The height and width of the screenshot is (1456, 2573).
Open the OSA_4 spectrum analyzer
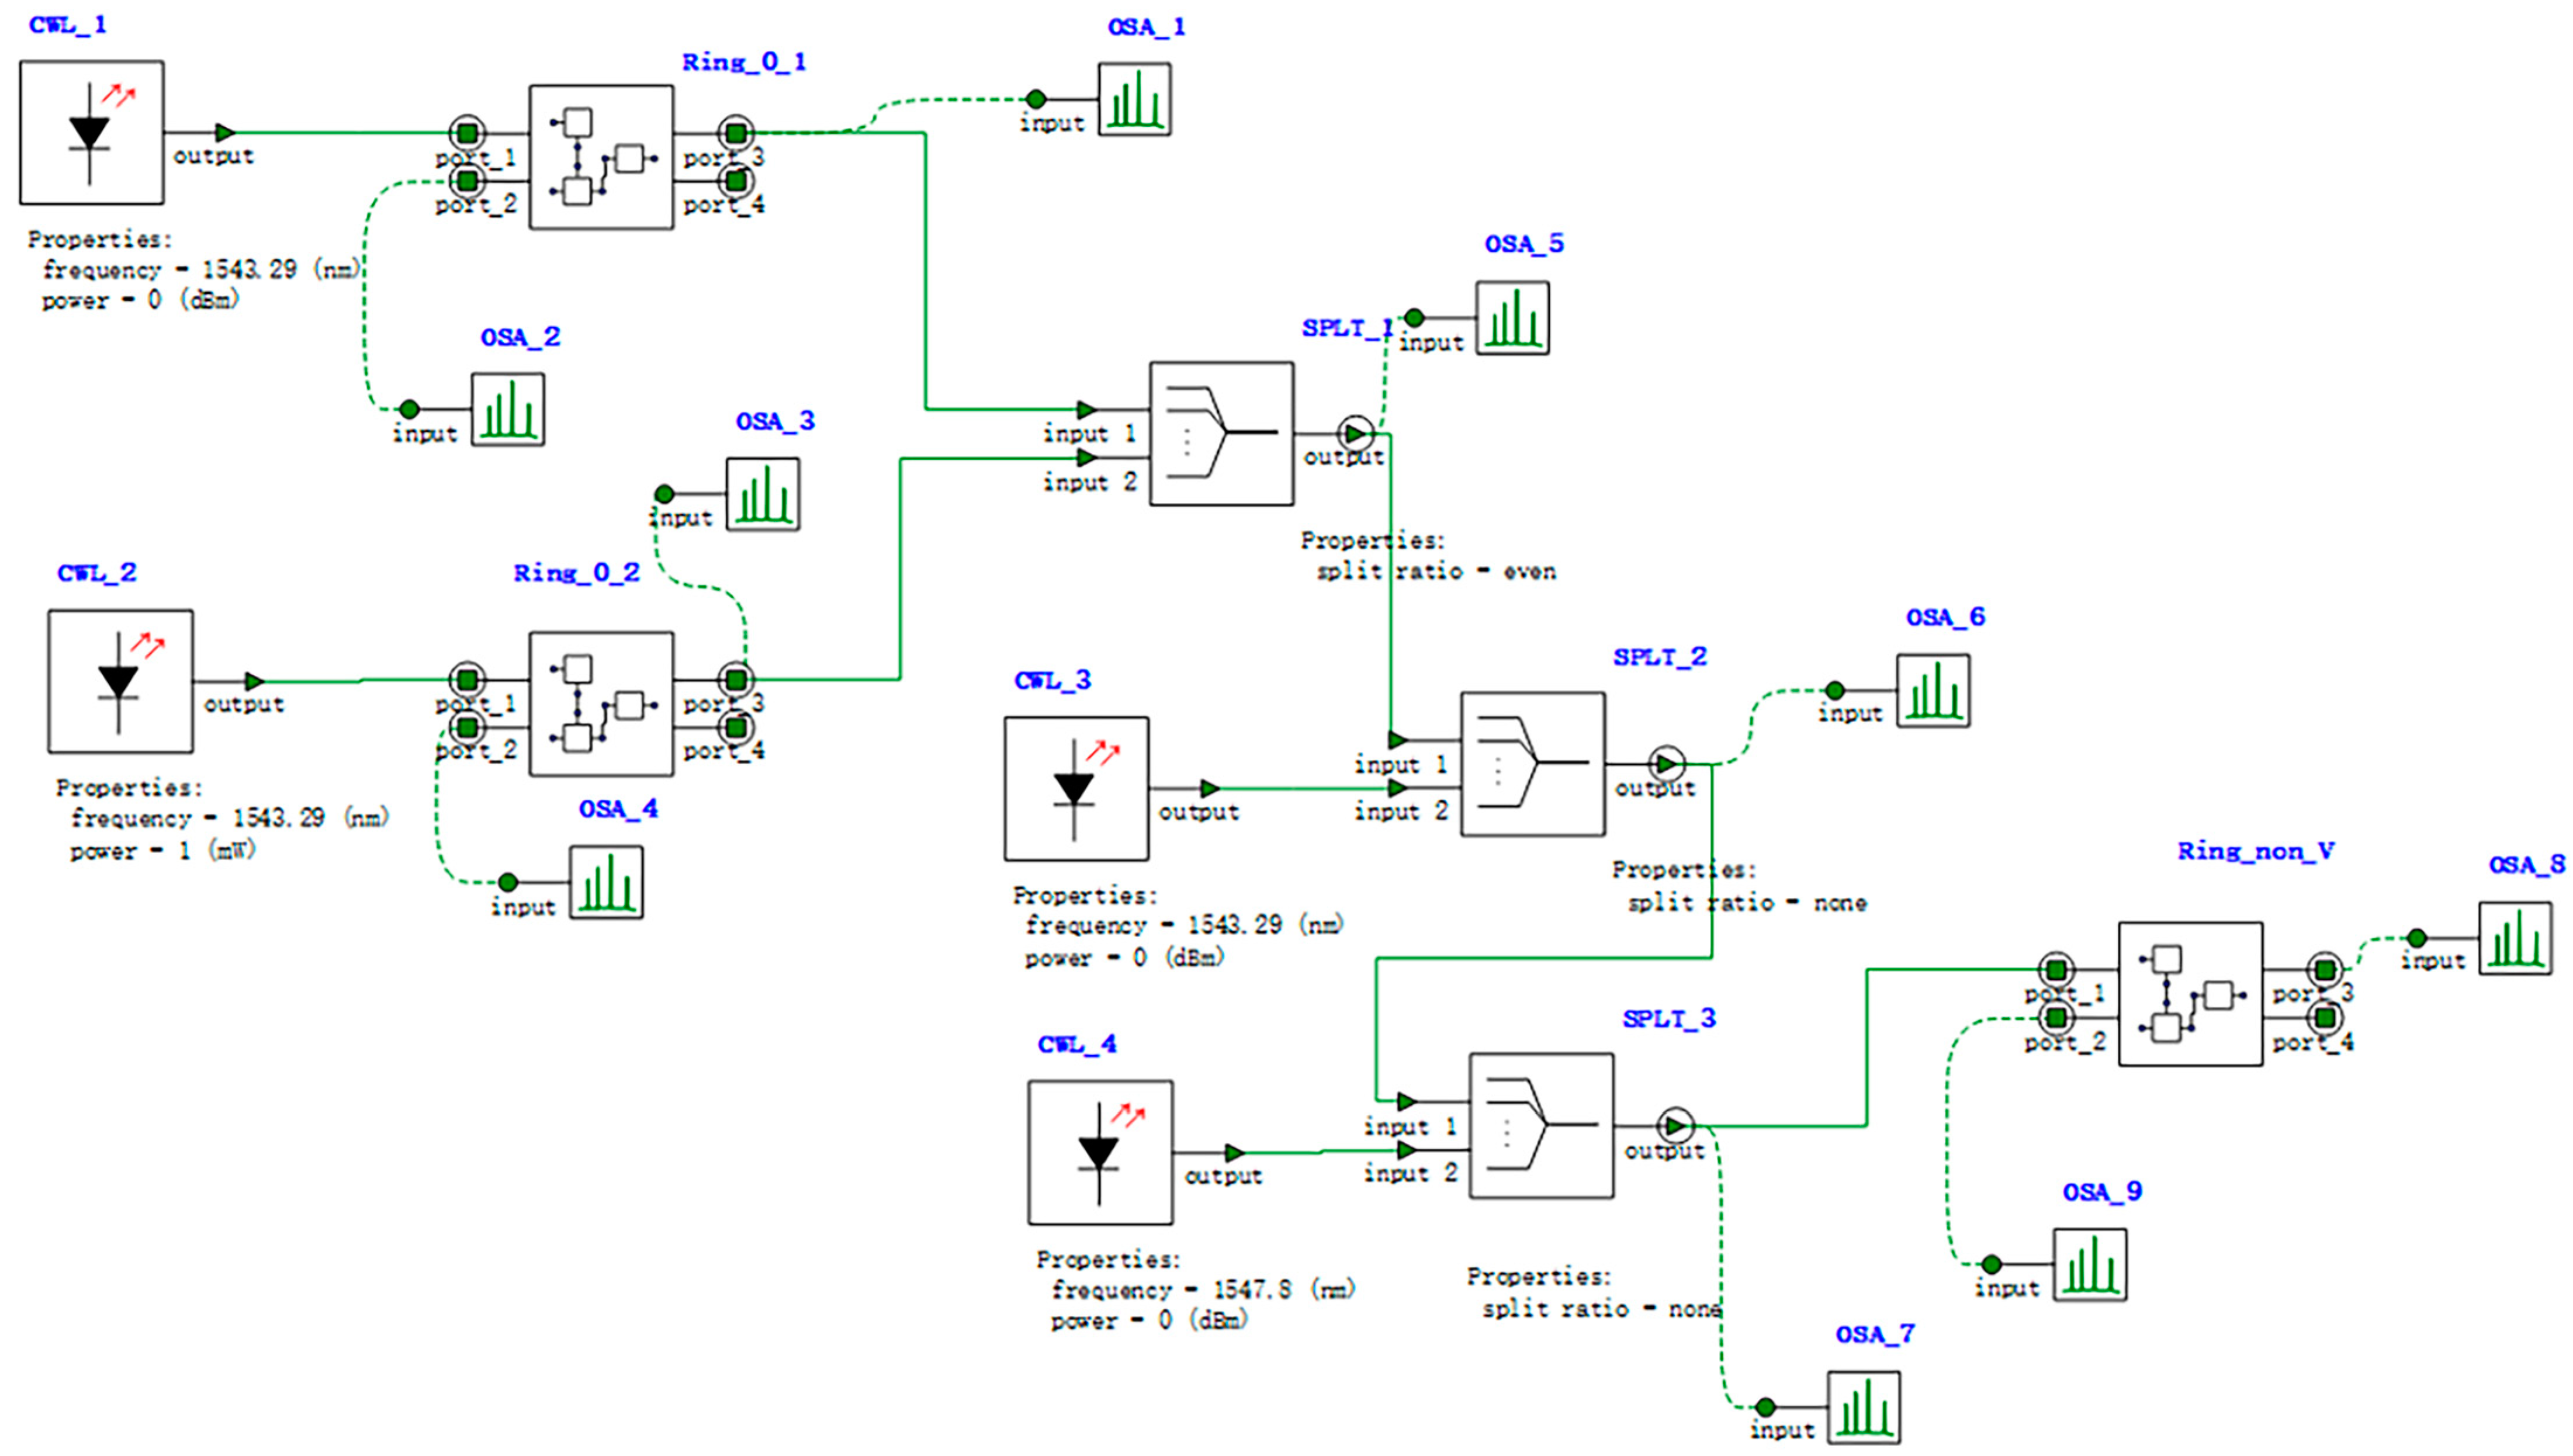(606, 882)
